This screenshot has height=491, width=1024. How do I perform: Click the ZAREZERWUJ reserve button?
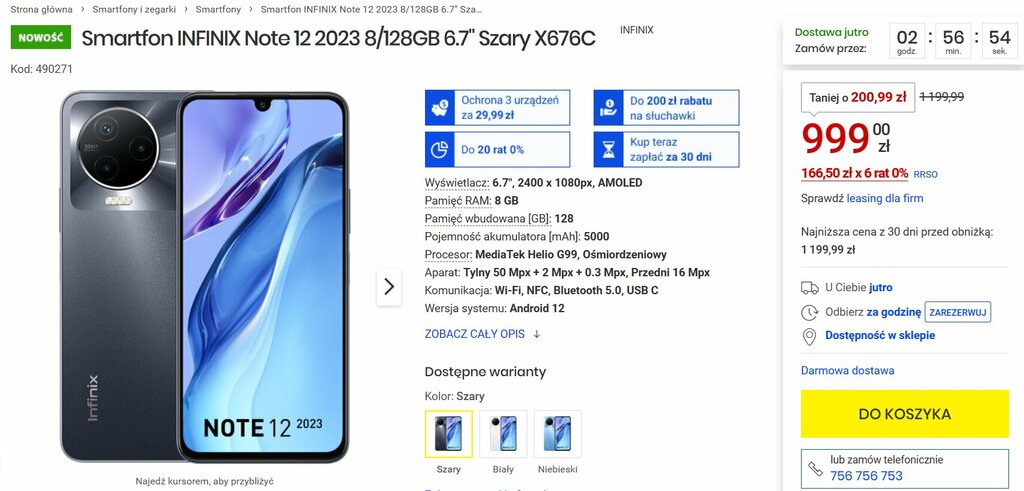958,312
